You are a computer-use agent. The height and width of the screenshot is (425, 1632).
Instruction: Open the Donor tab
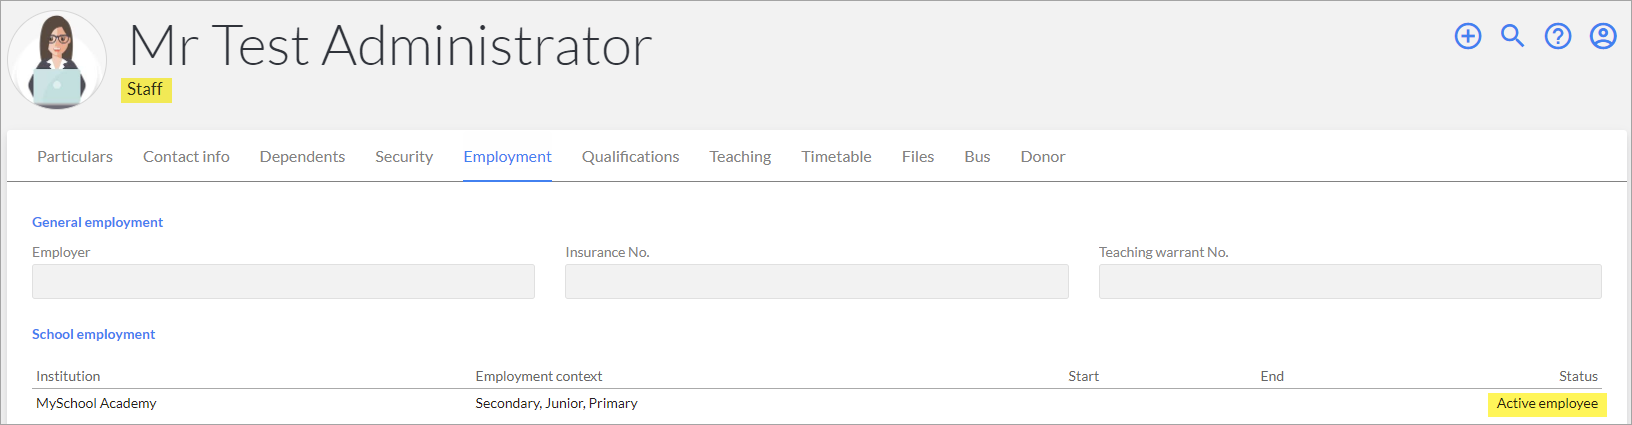tap(1043, 157)
